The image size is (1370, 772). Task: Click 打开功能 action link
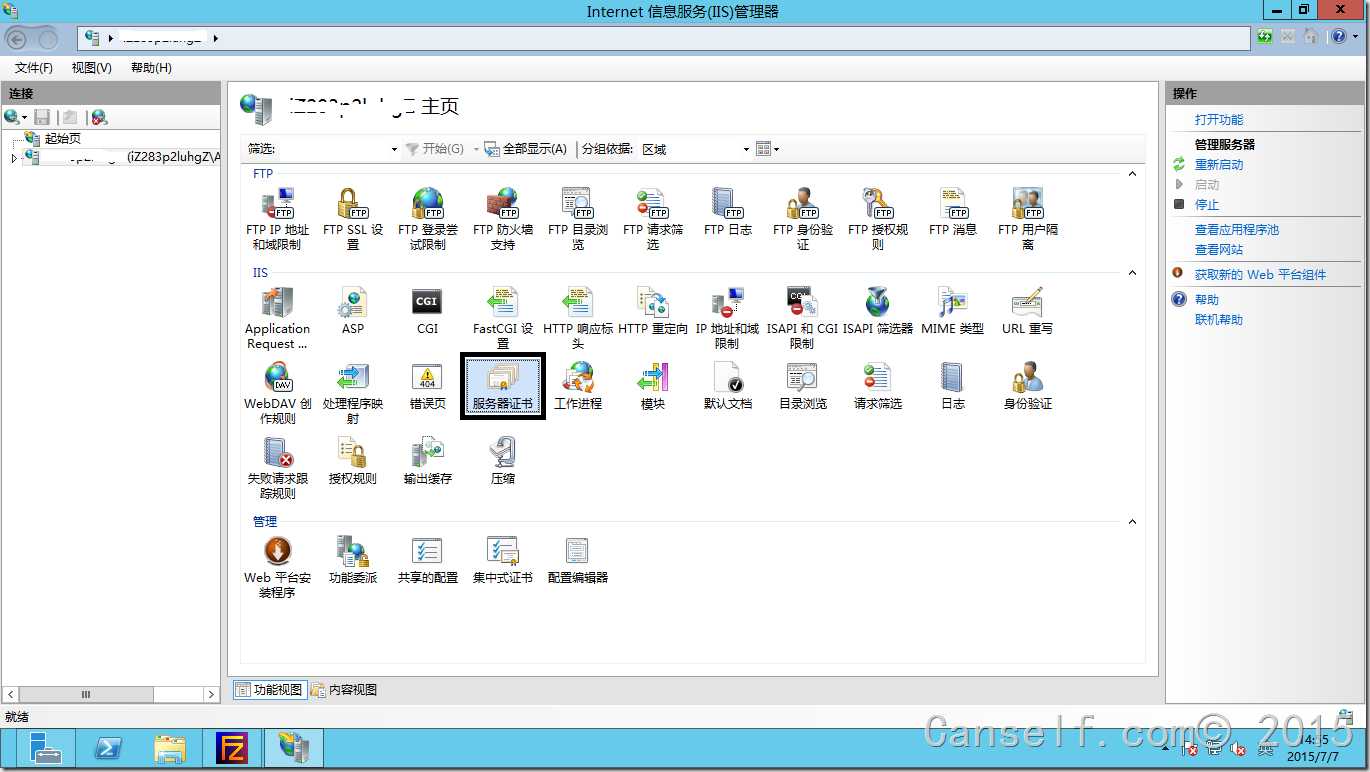point(1219,120)
